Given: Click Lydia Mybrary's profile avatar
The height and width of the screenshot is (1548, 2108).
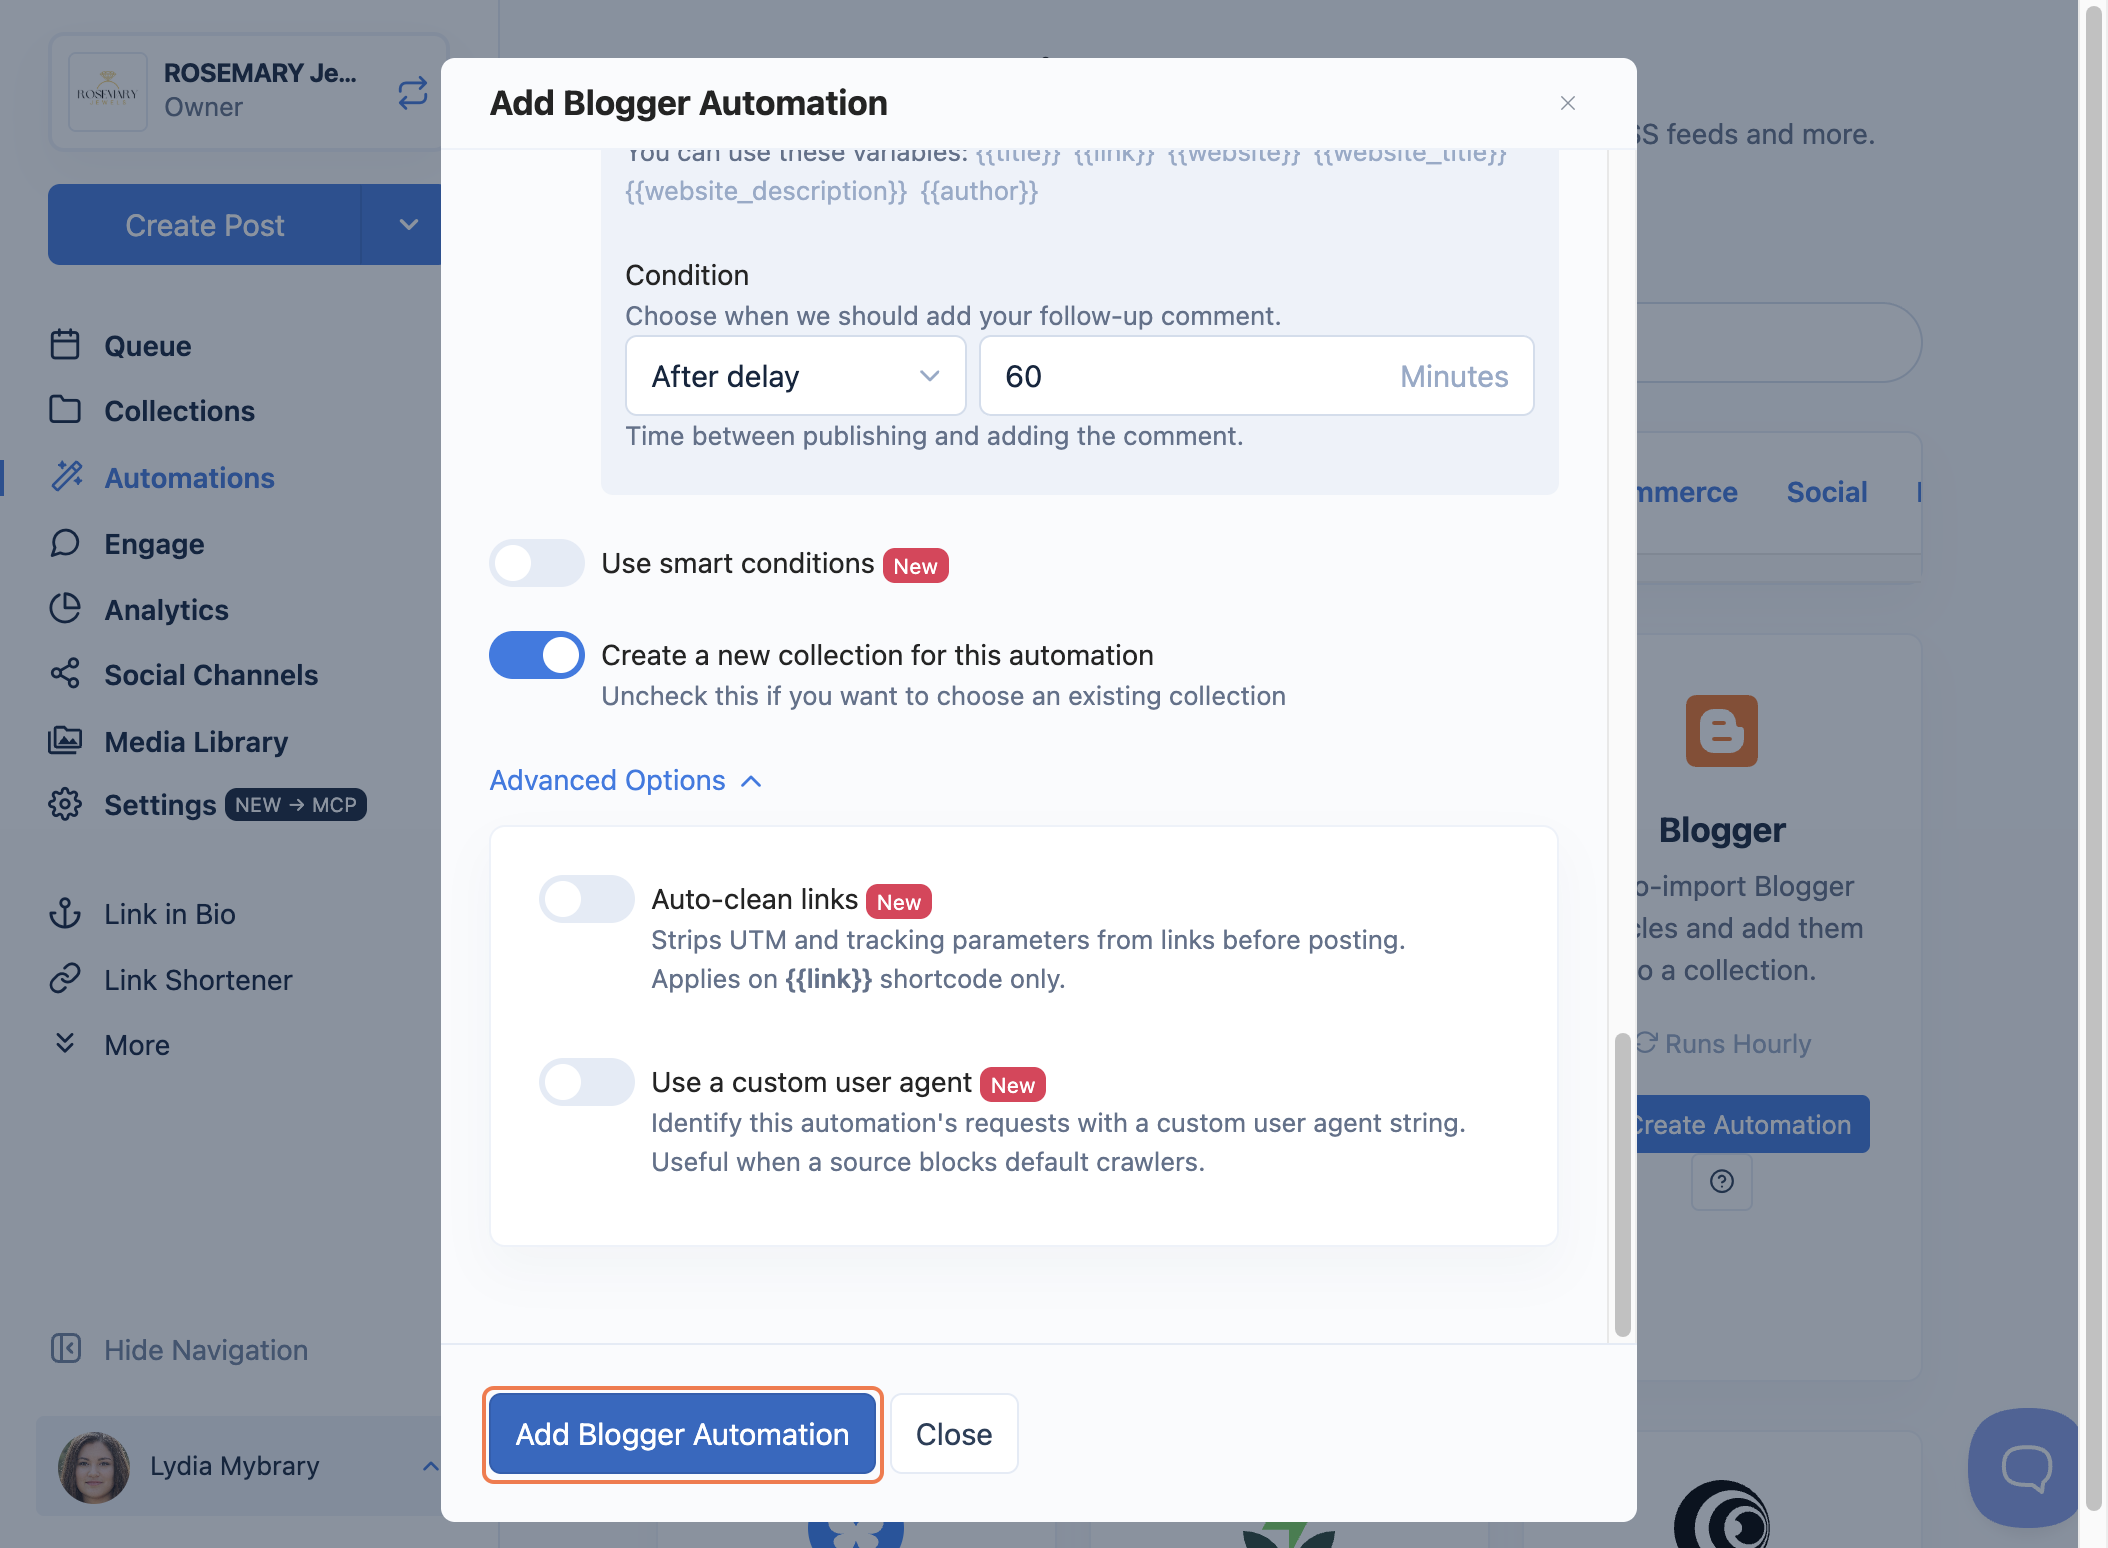Looking at the screenshot, I should 94,1467.
